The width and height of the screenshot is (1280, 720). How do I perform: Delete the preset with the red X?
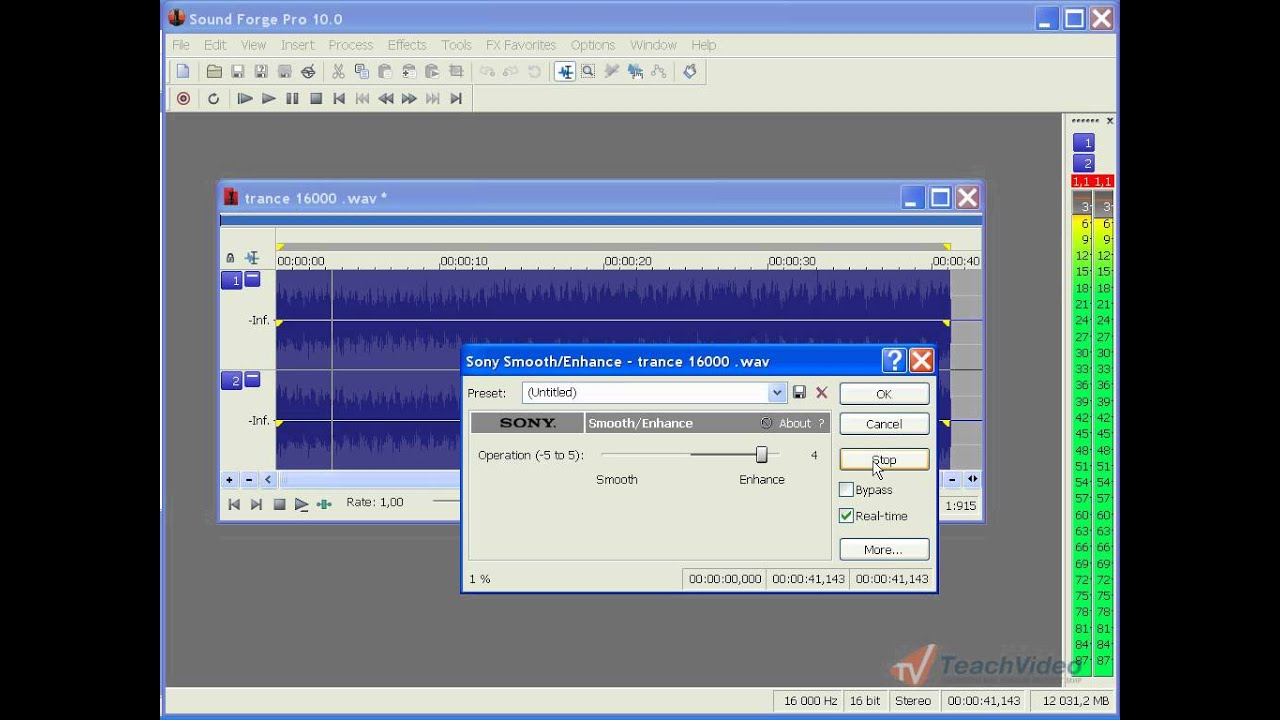click(821, 393)
